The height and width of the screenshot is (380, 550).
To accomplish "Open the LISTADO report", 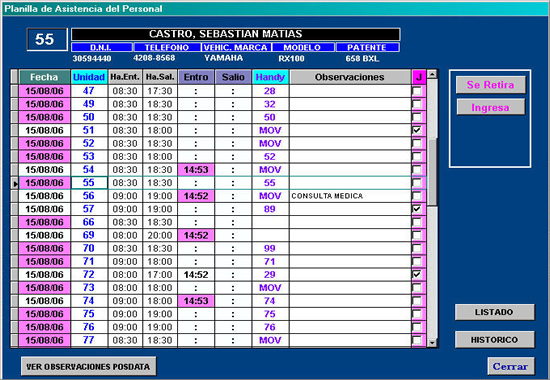I will coord(495,312).
